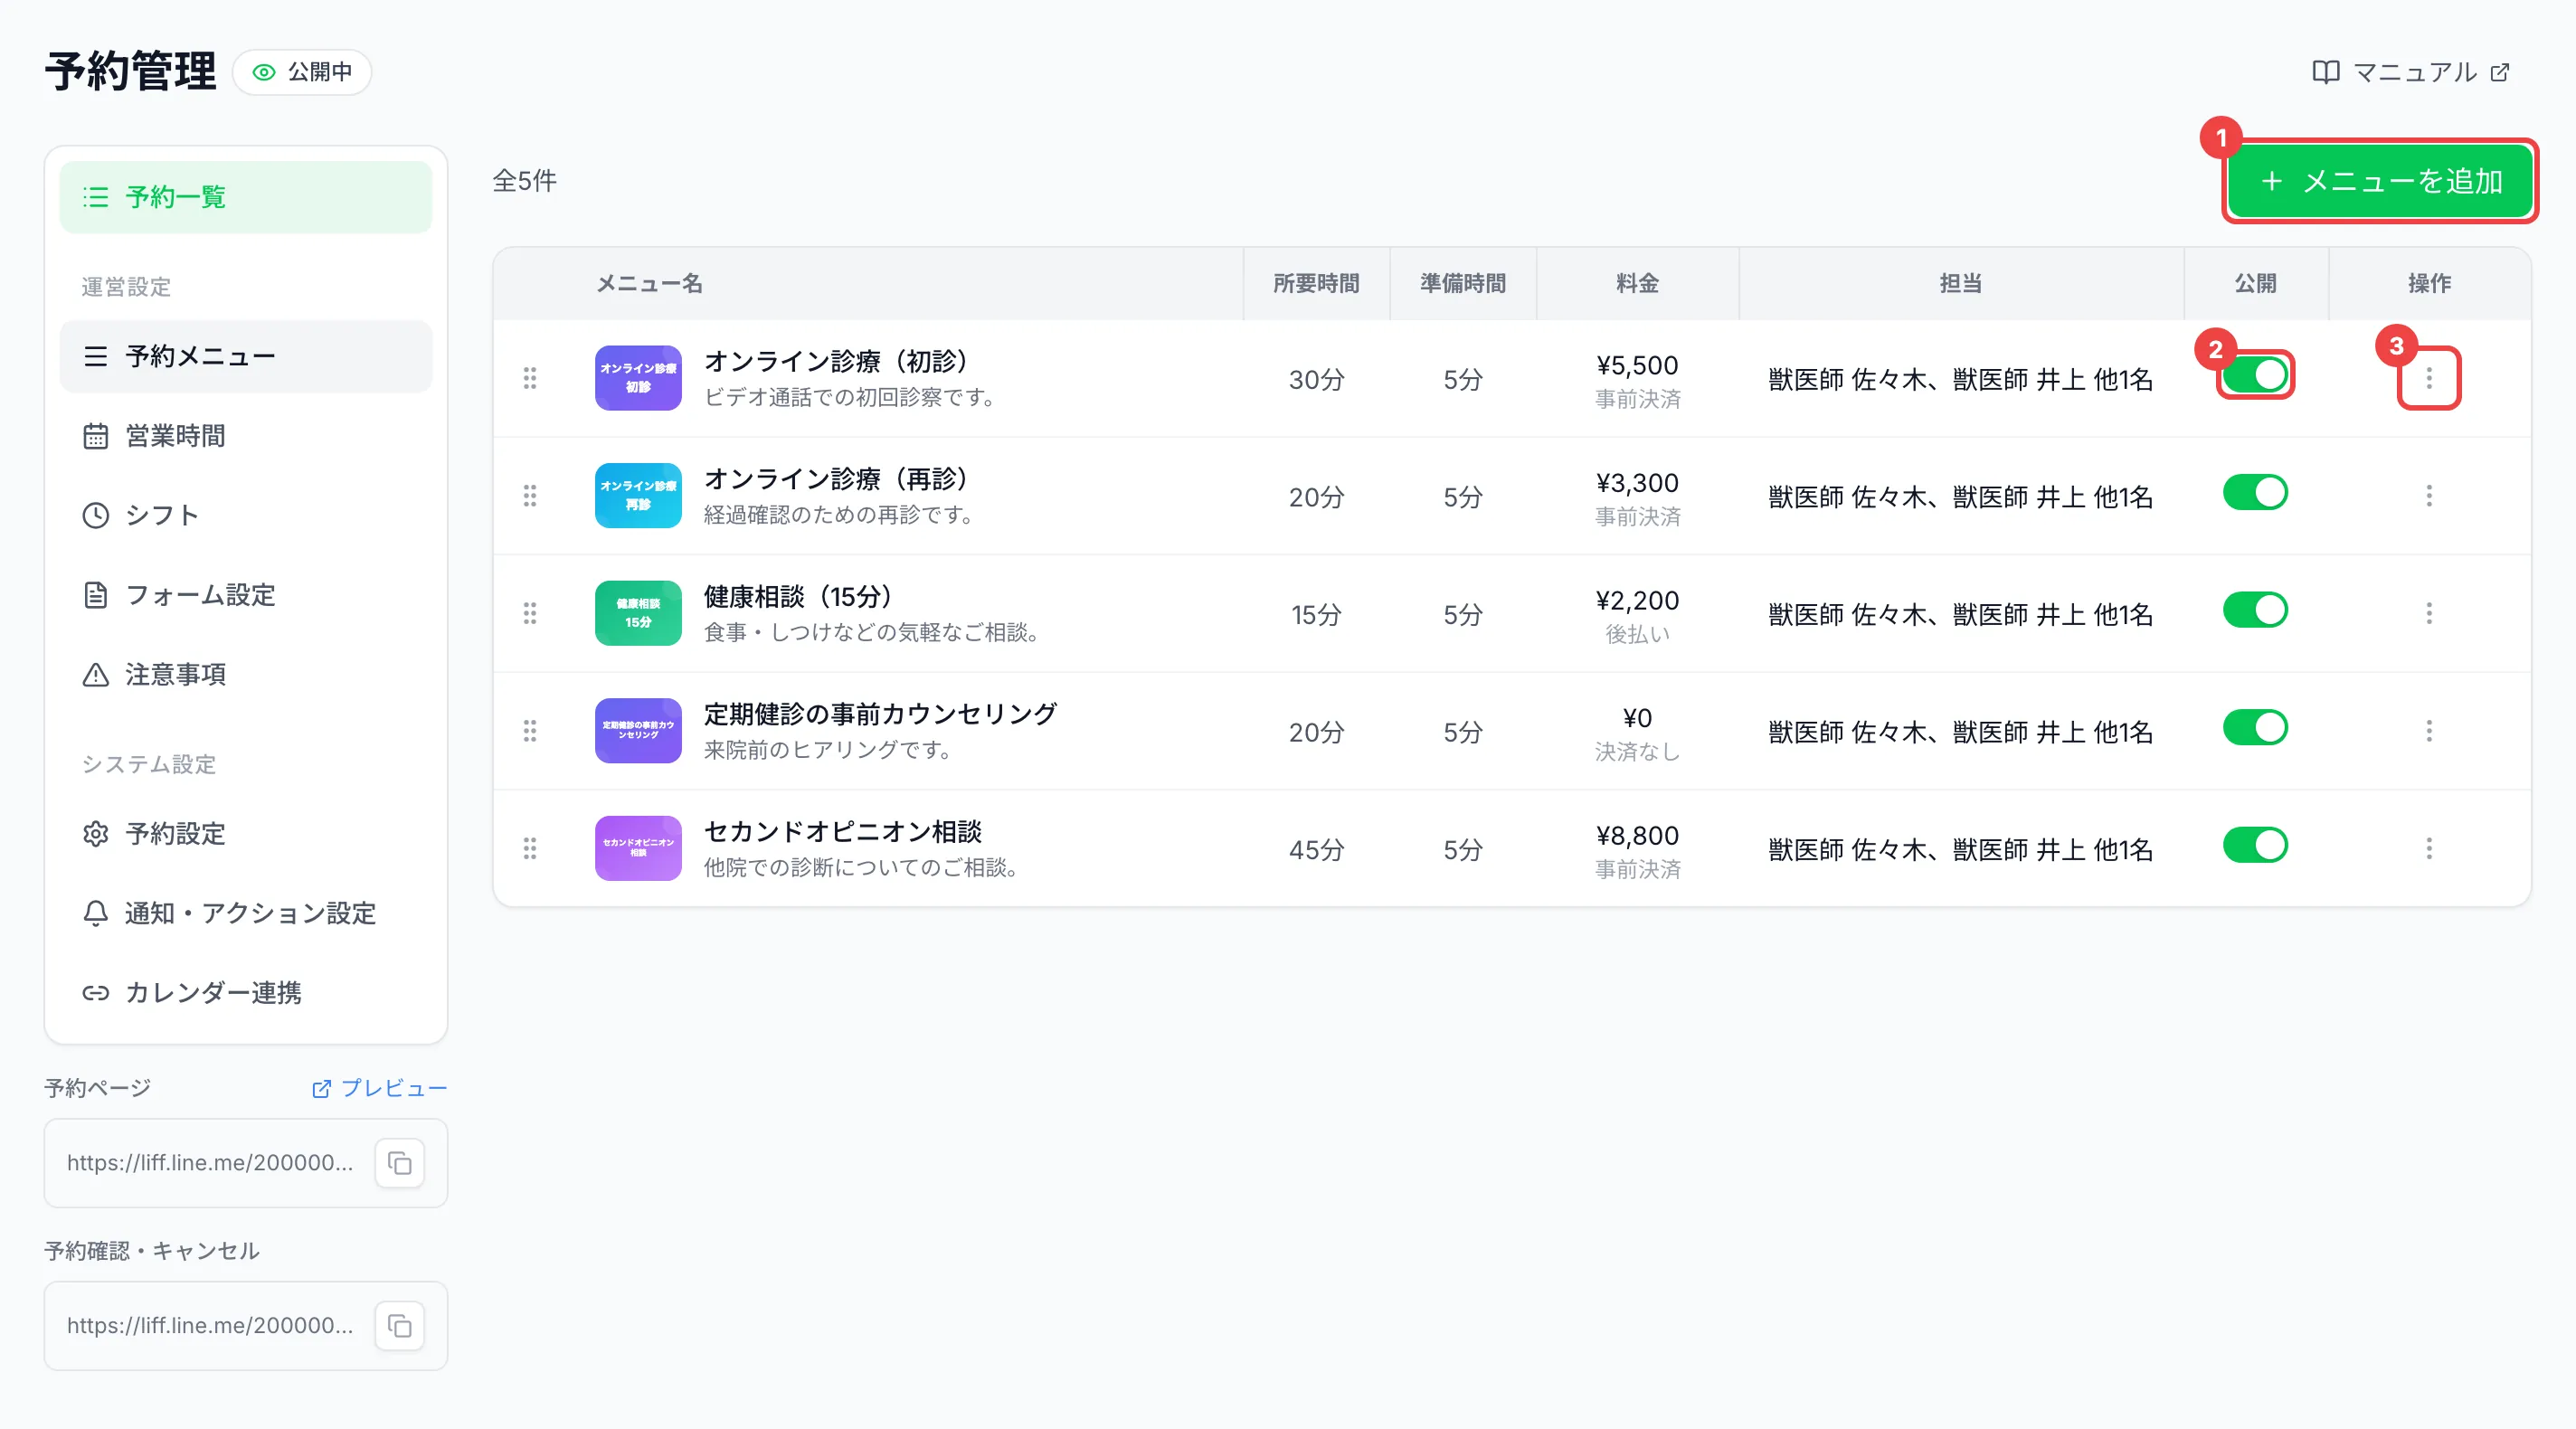The width and height of the screenshot is (2576, 1429).
Task: Open the 操作 menu for セカンドオピニオン相談
Action: click(2429, 849)
